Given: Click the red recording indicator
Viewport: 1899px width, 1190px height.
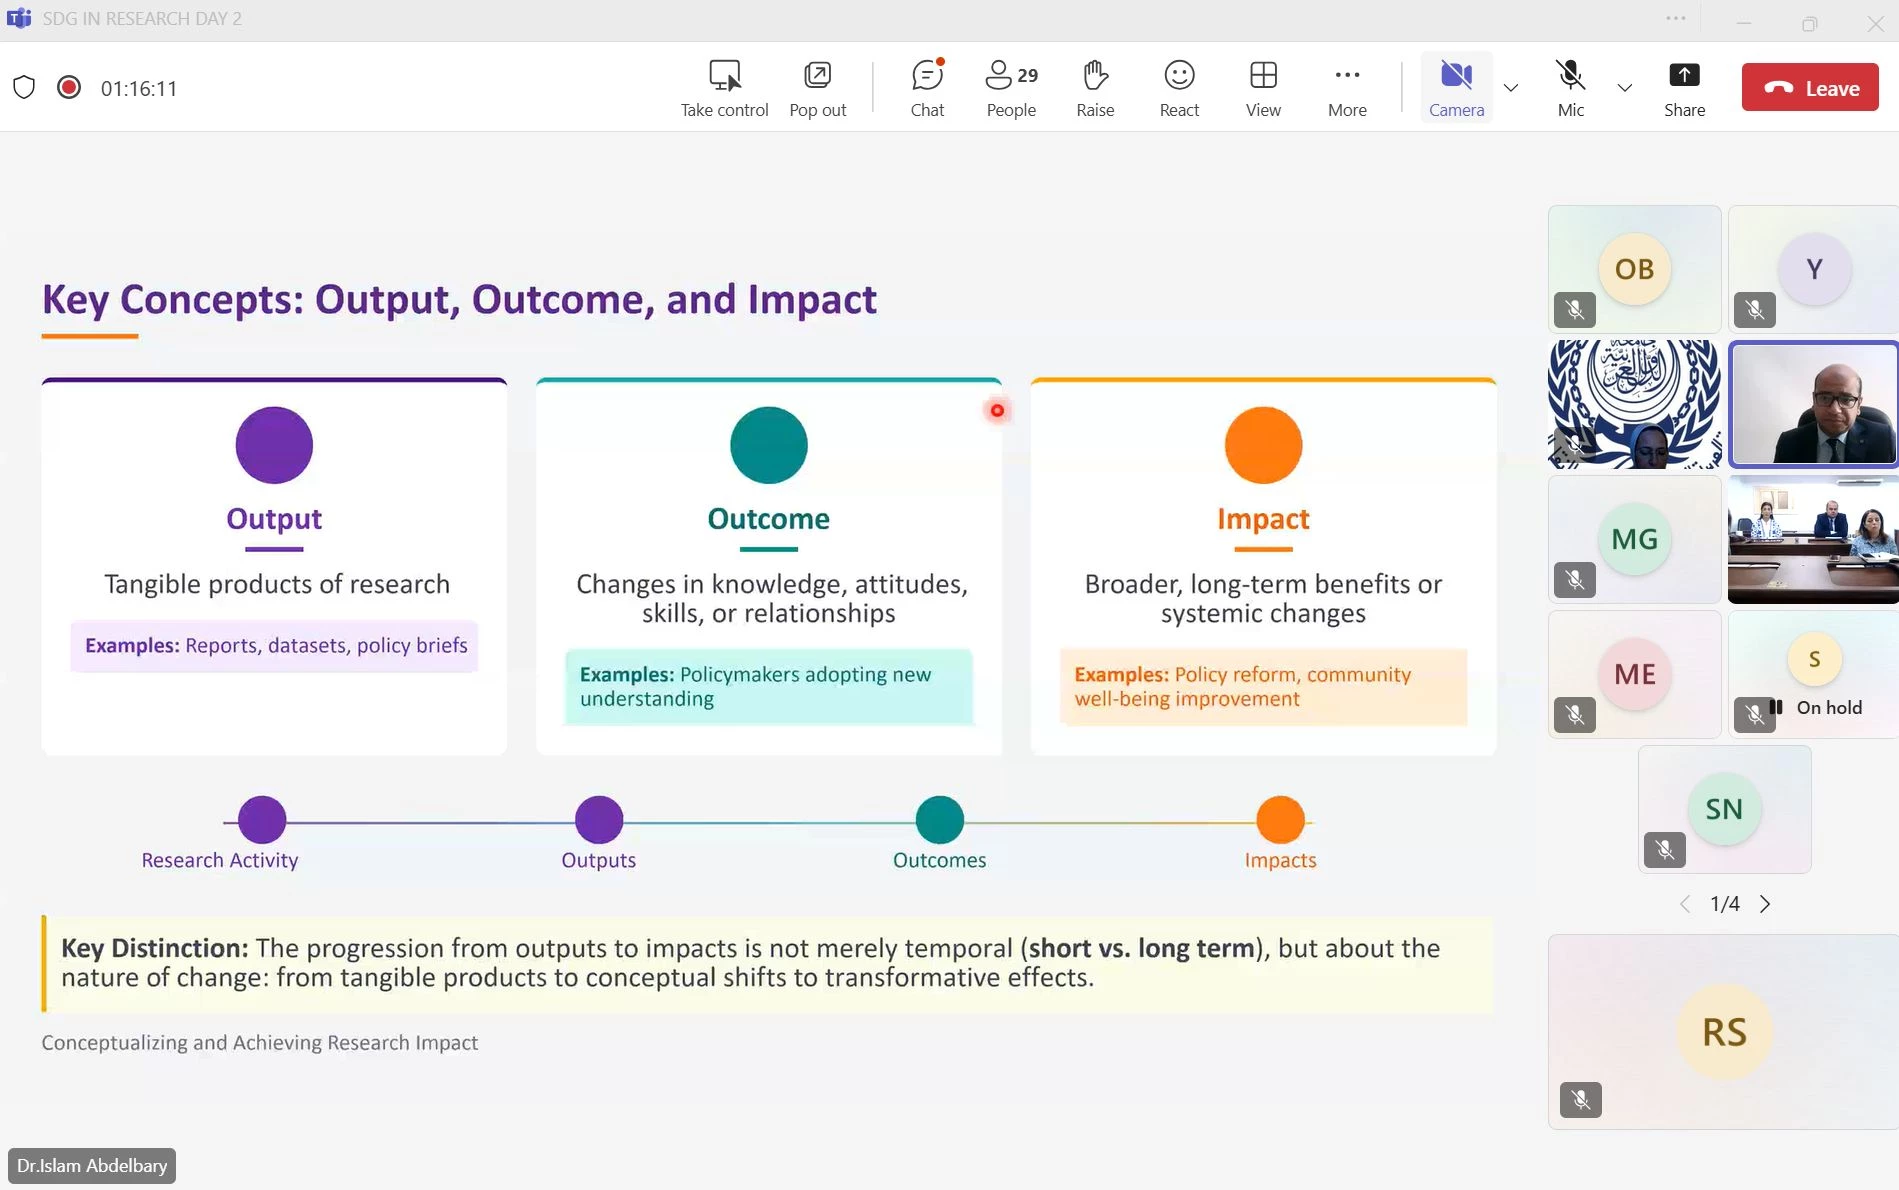Looking at the screenshot, I should tap(69, 88).
